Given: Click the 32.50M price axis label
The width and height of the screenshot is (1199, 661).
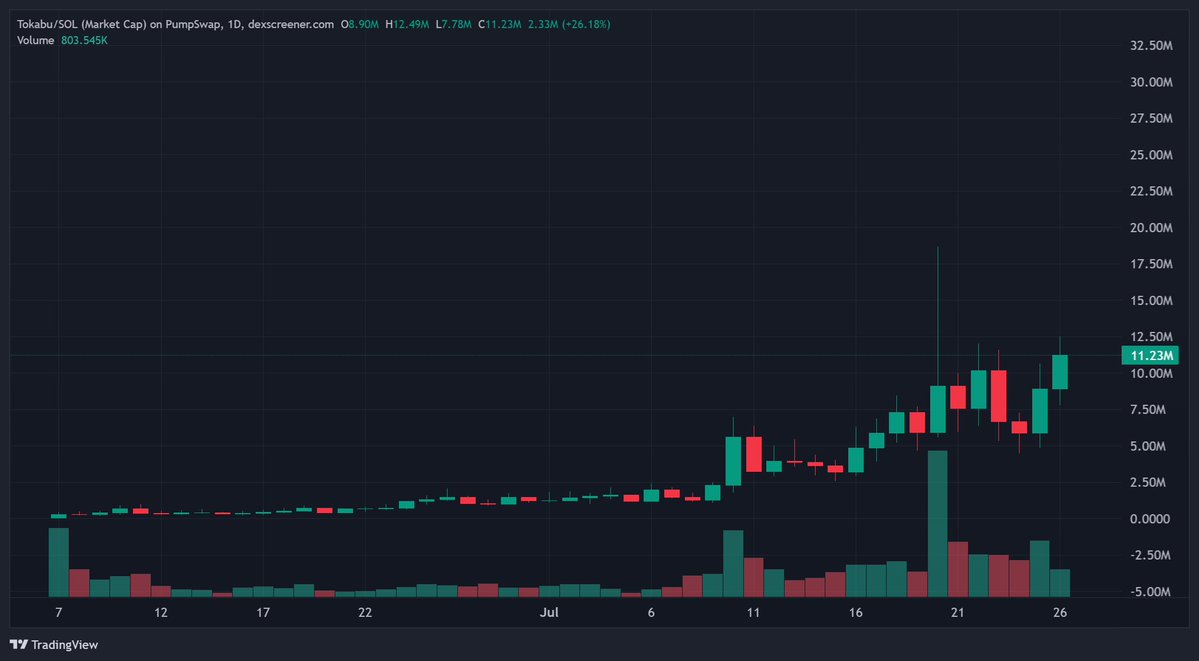Looking at the screenshot, I should 1151,46.
